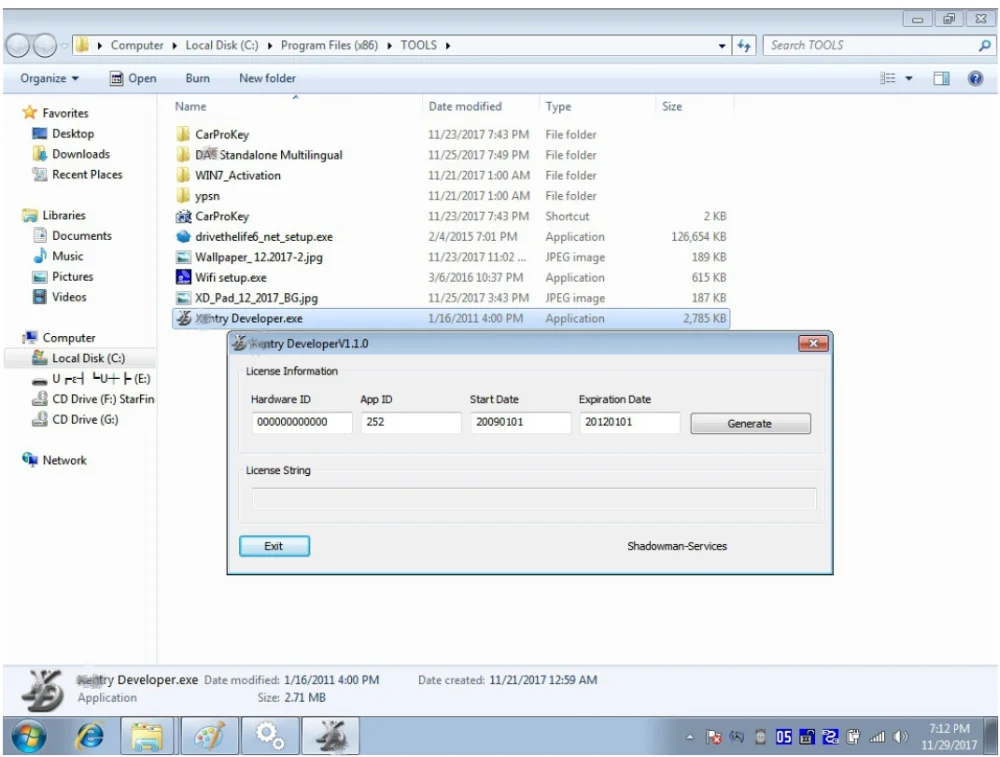Screen dimensions: 1000x757
Task: Click the Generate button
Action: [750, 423]
